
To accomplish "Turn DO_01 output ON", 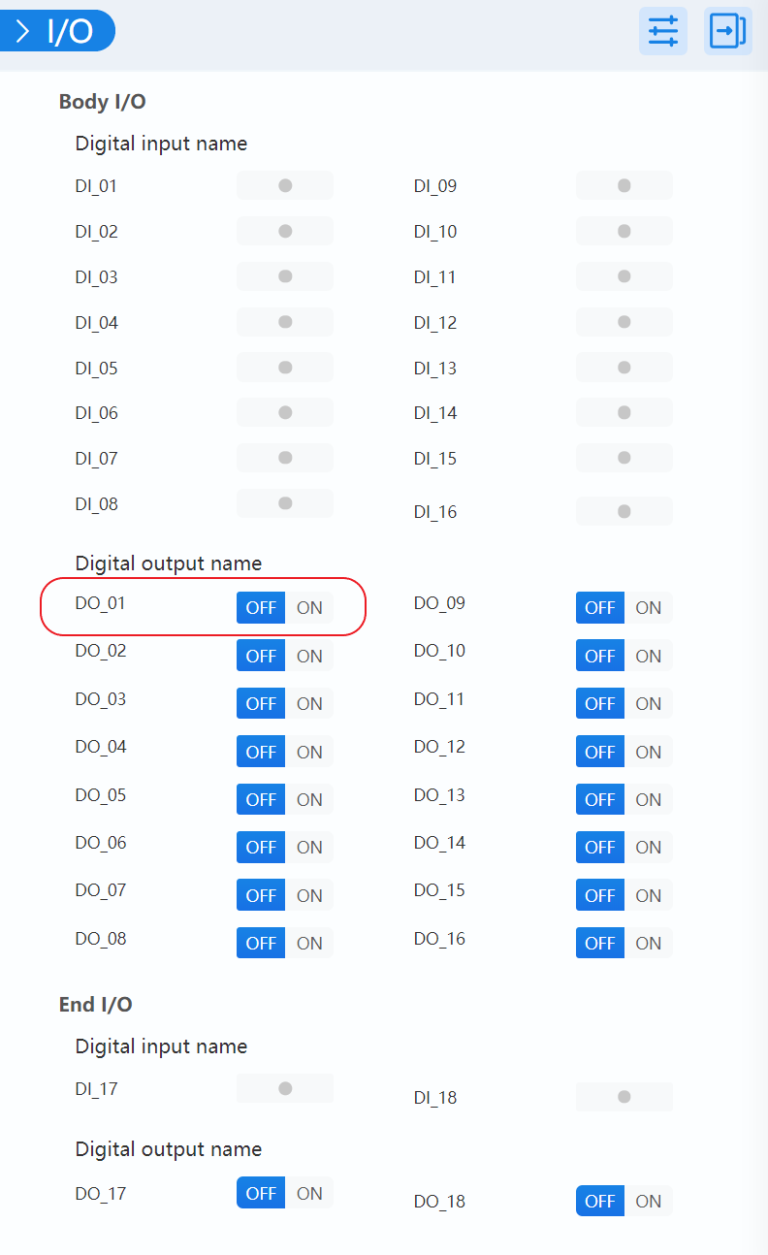I will [x=309, y=608].
